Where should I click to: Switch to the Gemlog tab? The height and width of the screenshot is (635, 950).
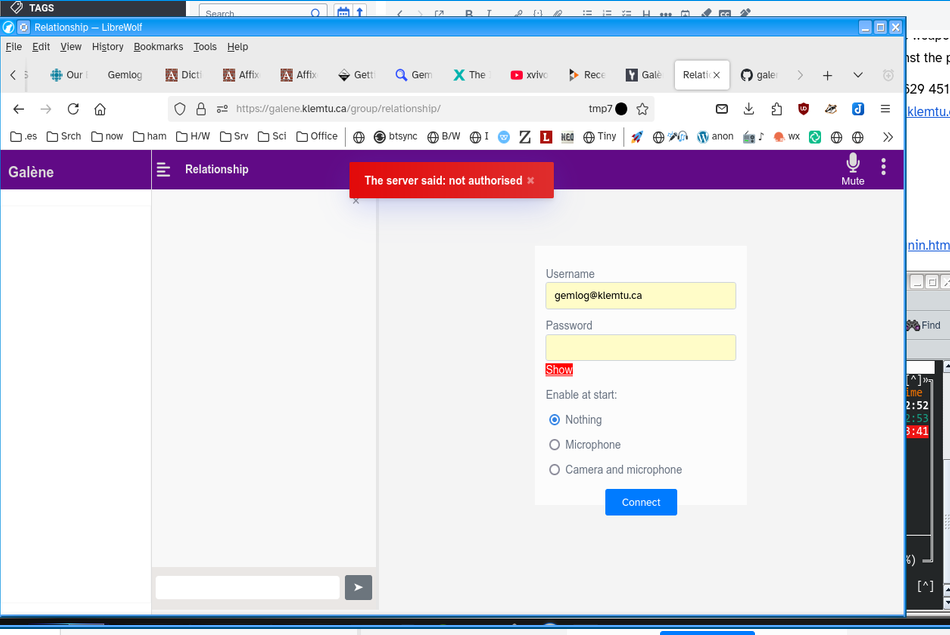[x=125, y=75]
